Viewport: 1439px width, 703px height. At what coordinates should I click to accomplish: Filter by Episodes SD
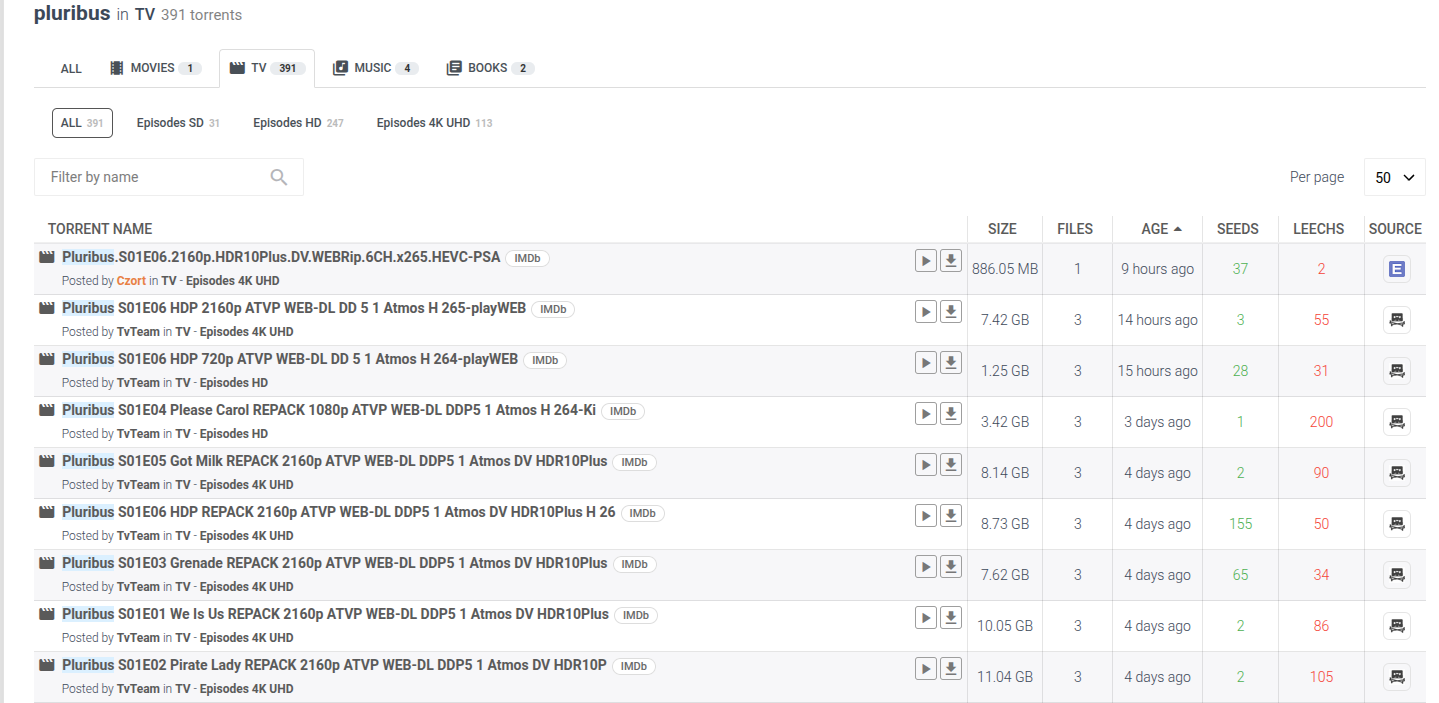(x=178, y=123)
